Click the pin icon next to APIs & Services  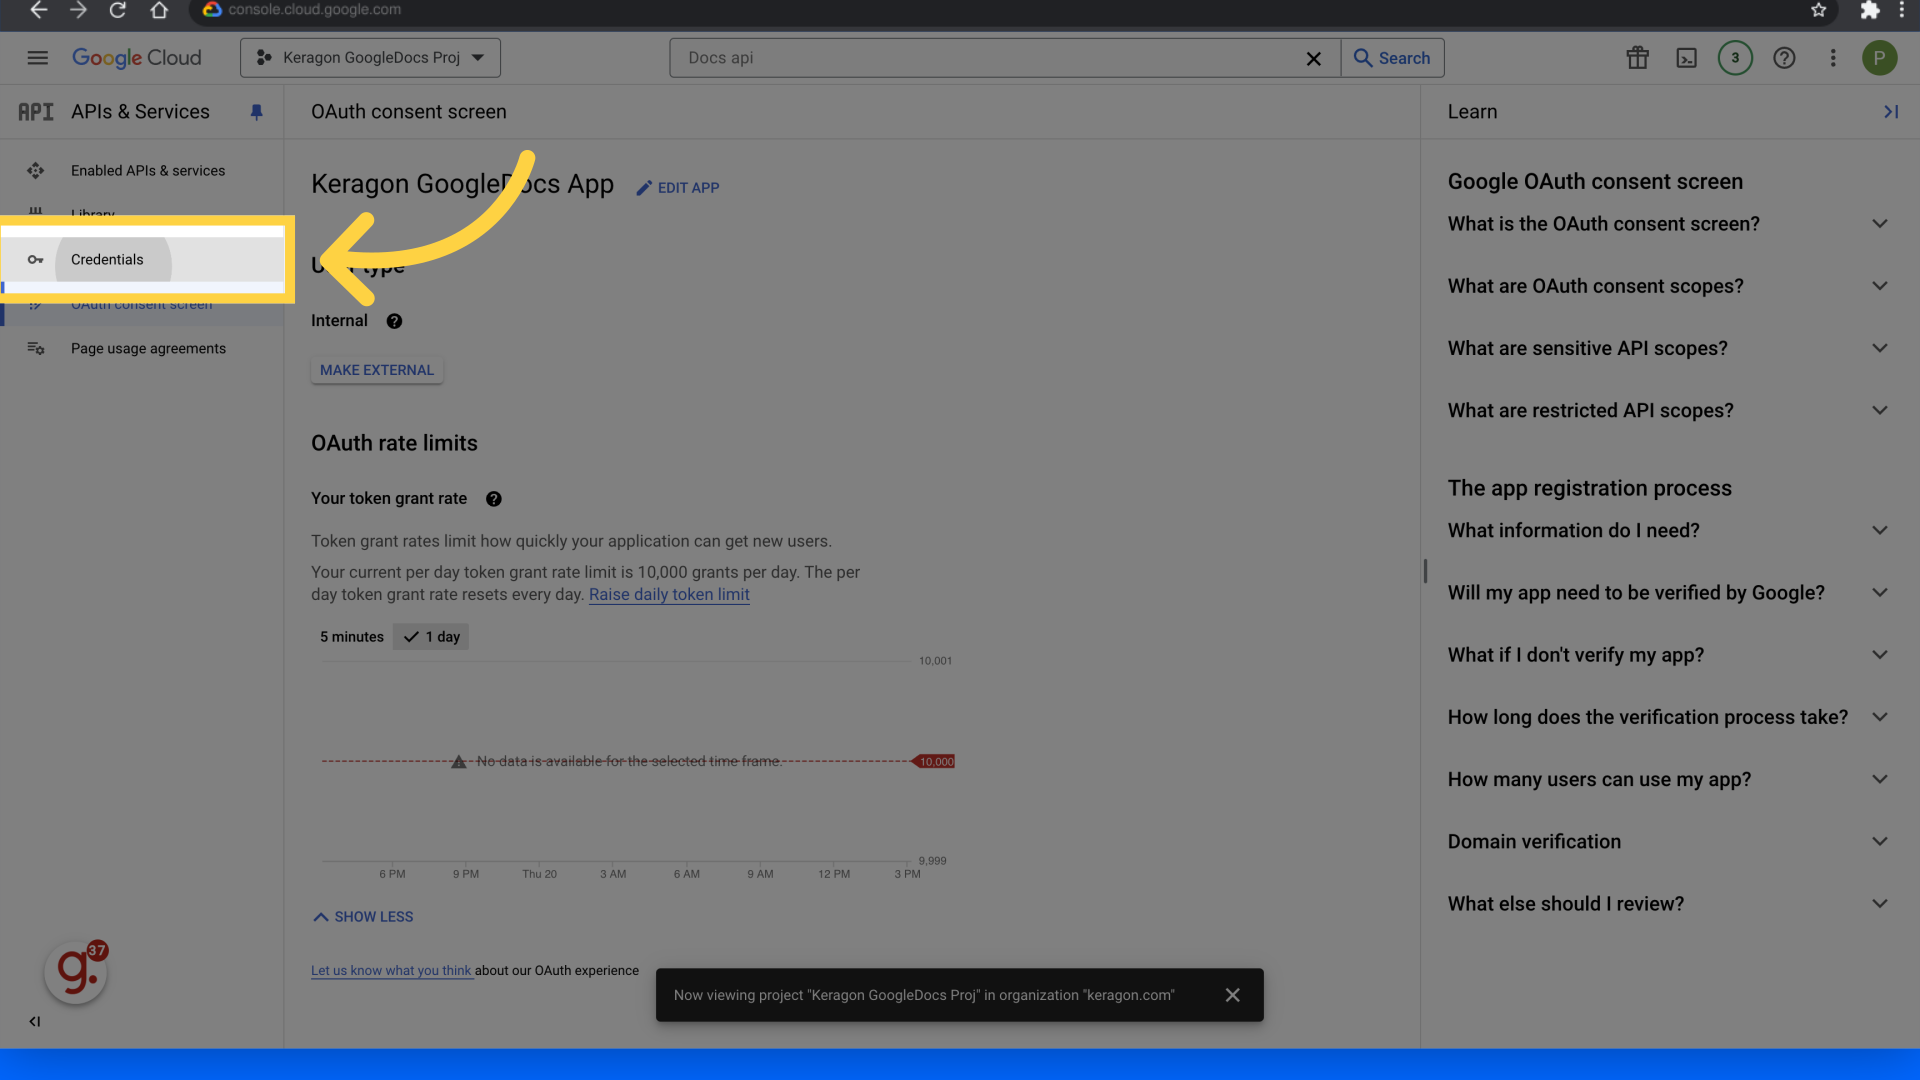pyautogui.click(x=256, y=112)
